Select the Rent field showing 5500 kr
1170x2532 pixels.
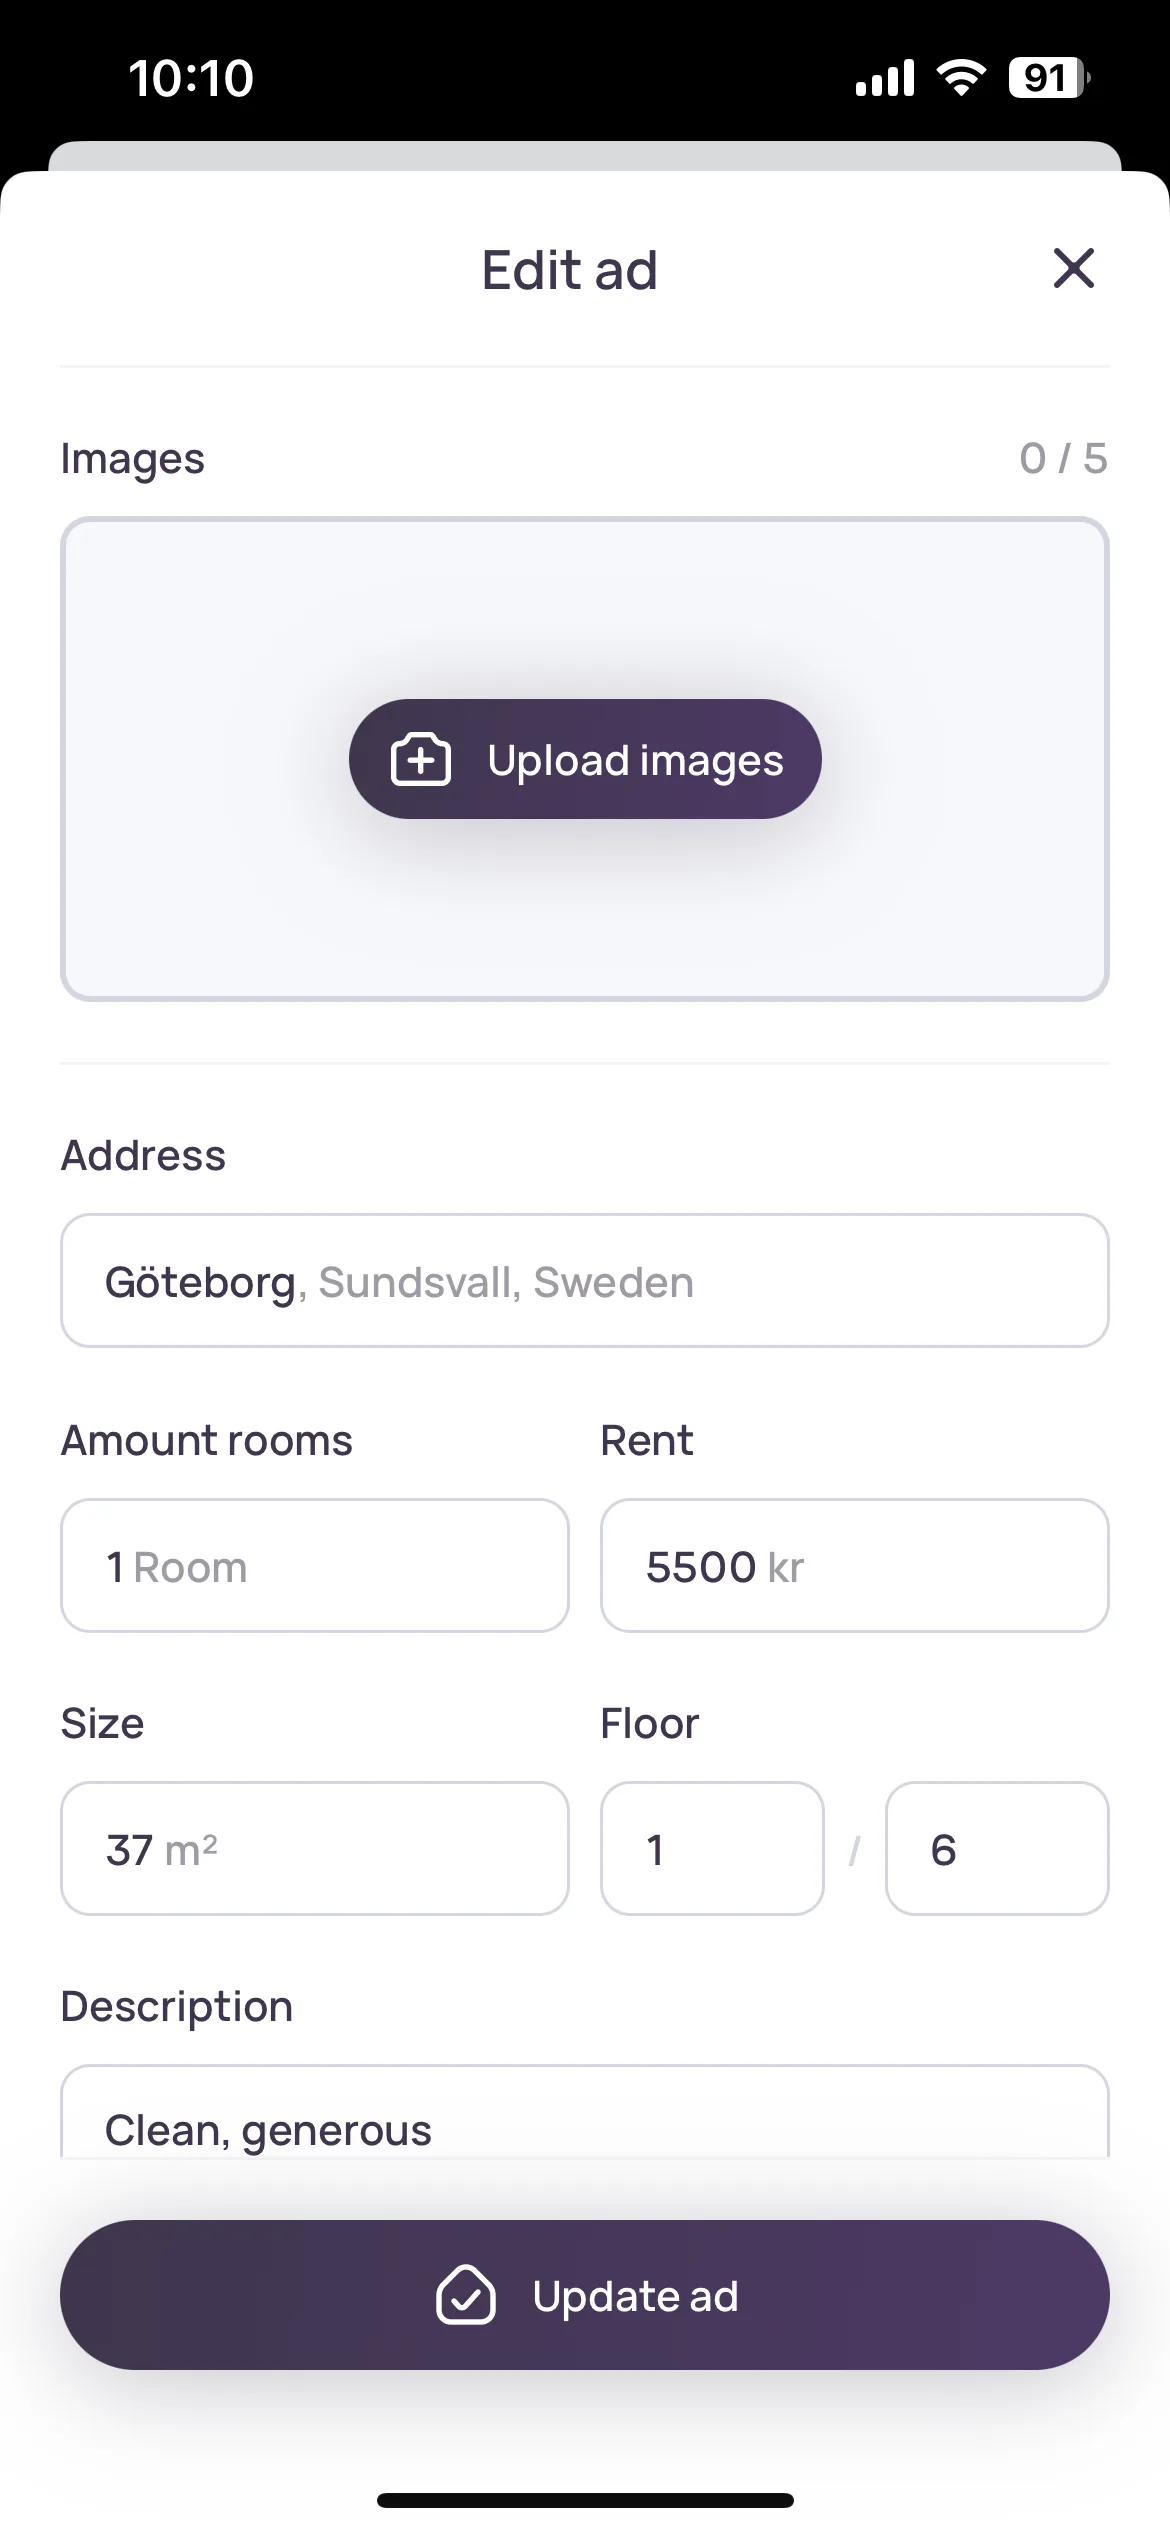[x=855, y=1566]
